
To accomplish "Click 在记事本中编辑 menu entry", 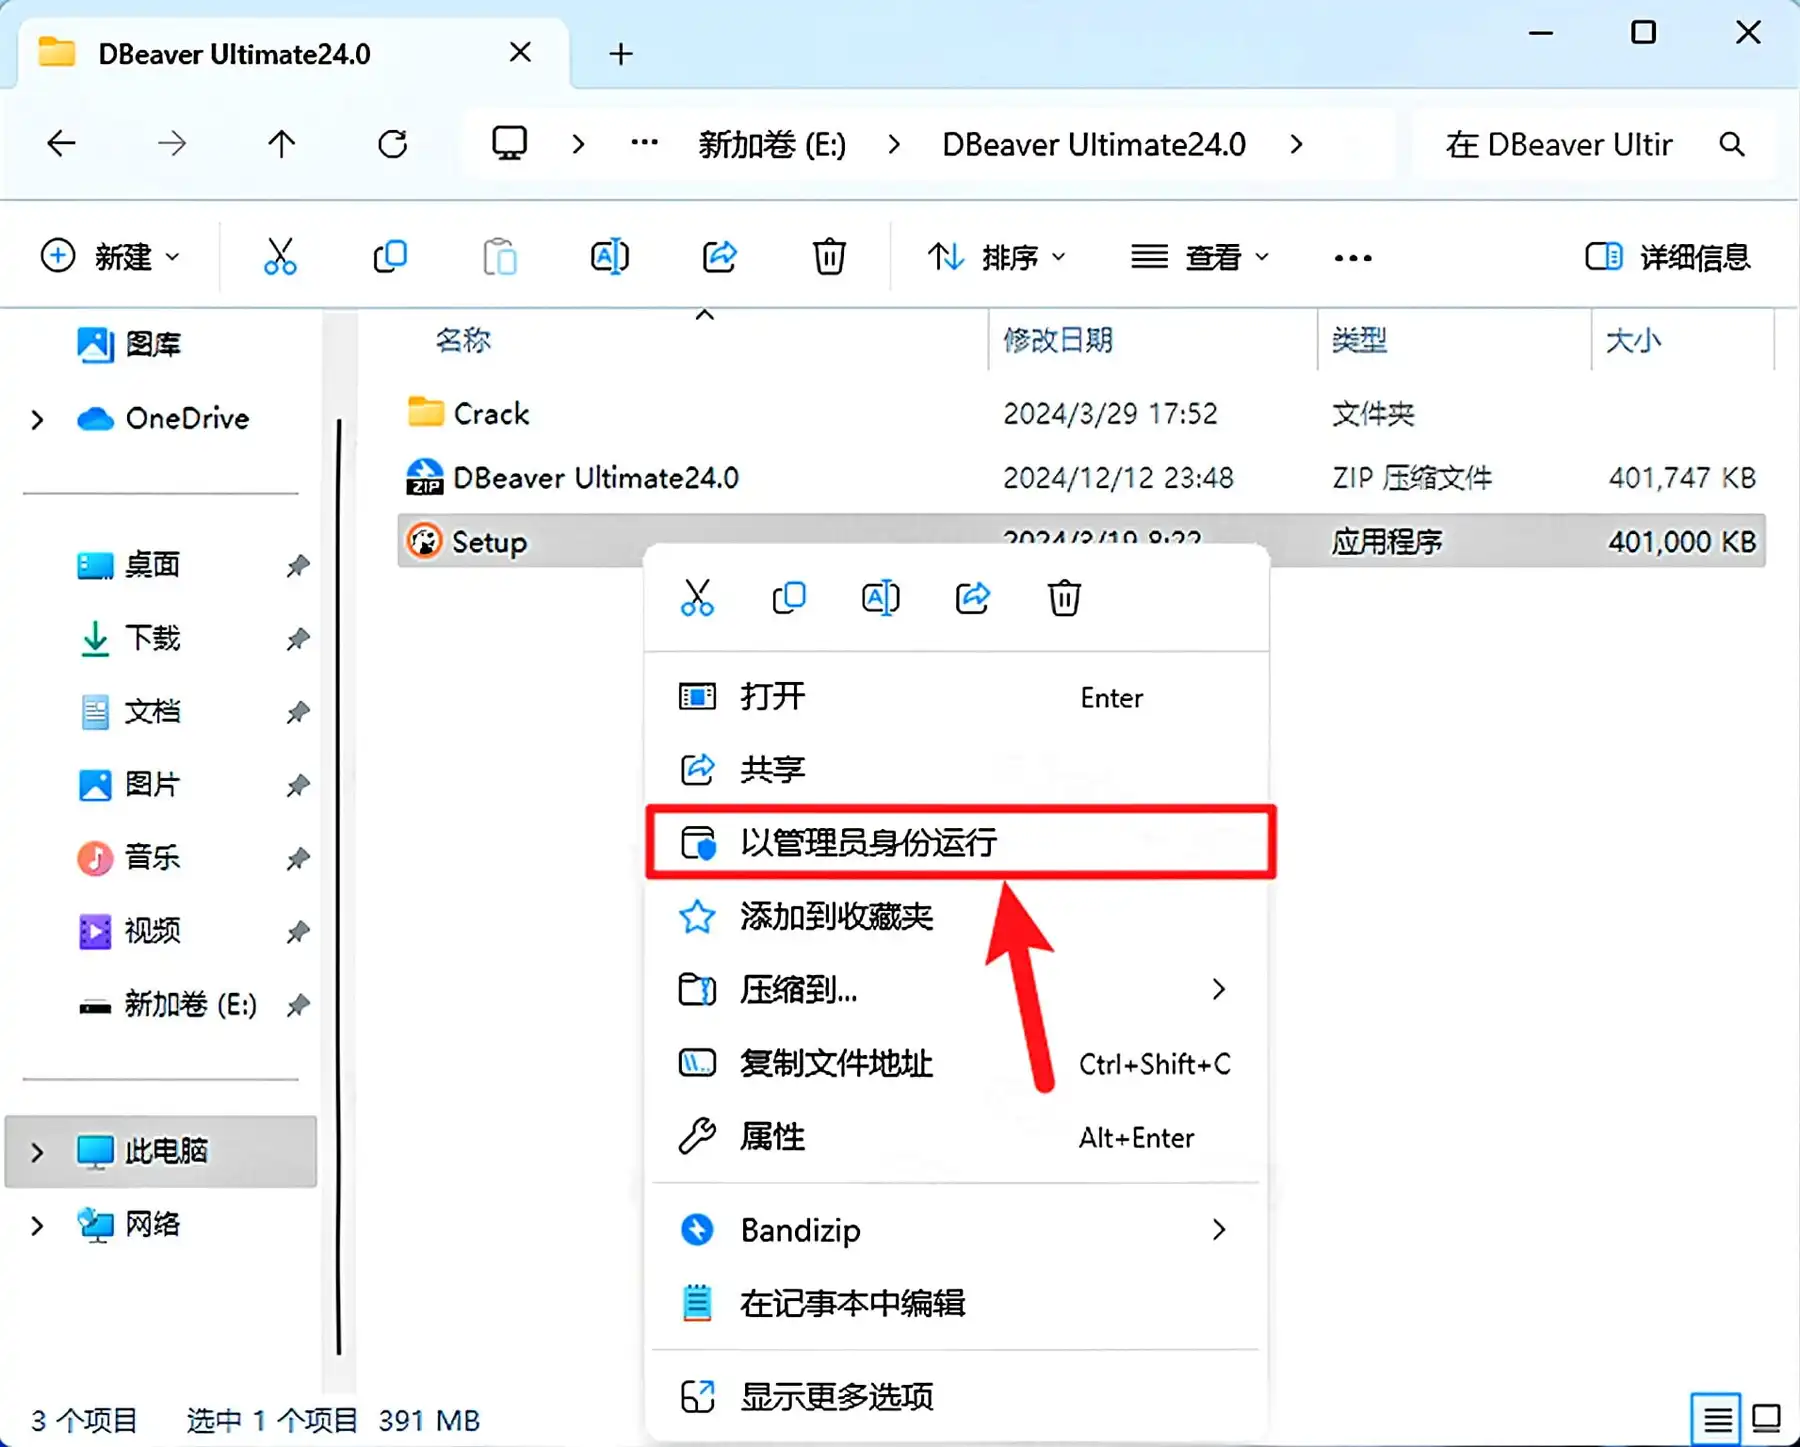I will pos(957,1303).
